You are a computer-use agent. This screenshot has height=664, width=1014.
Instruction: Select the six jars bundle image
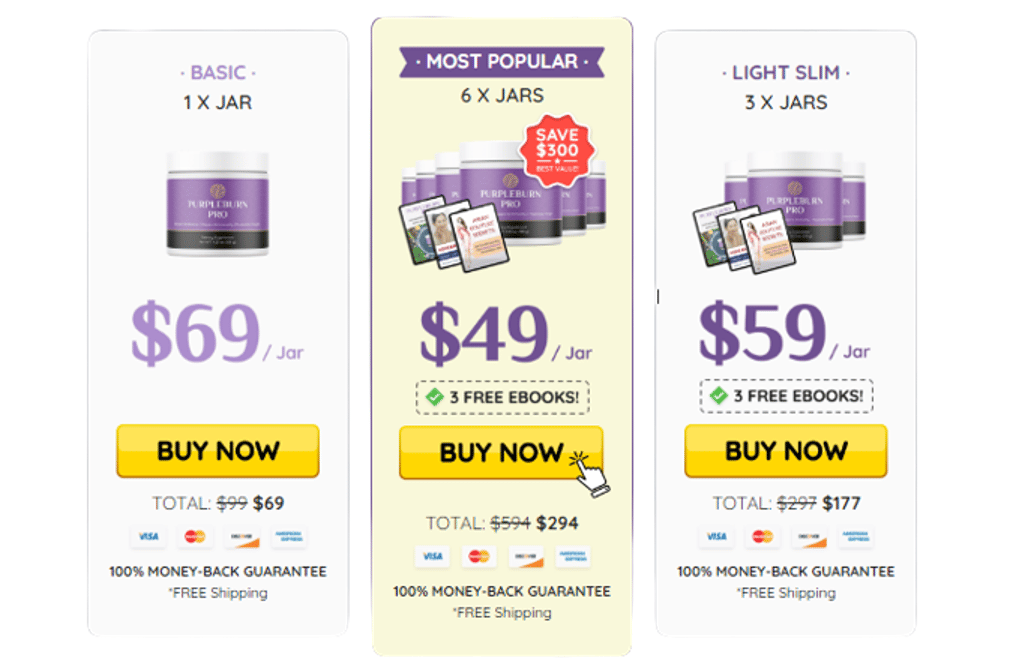(503, 206)
